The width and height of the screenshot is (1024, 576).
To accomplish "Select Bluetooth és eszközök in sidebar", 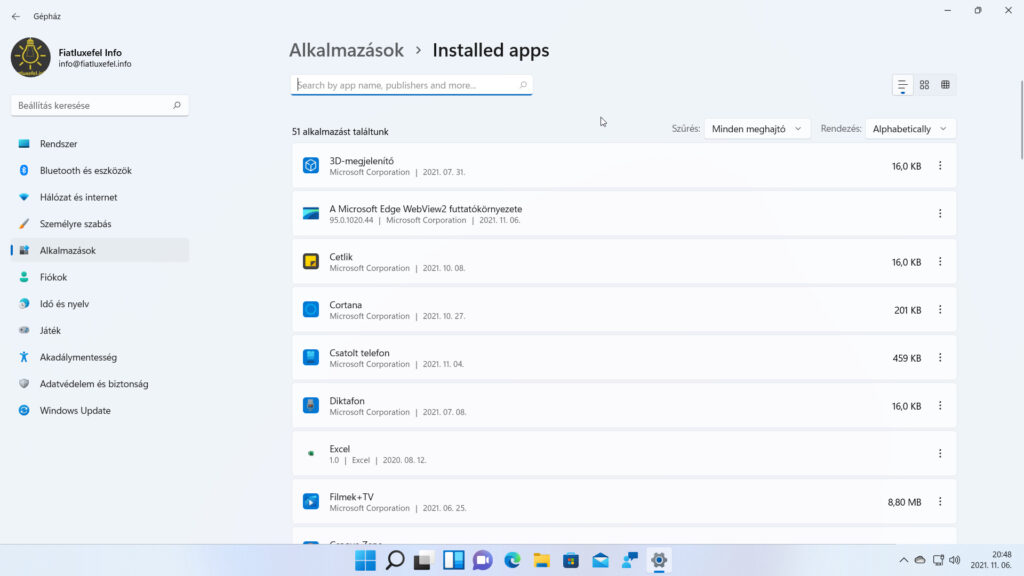I will (99, 170).
